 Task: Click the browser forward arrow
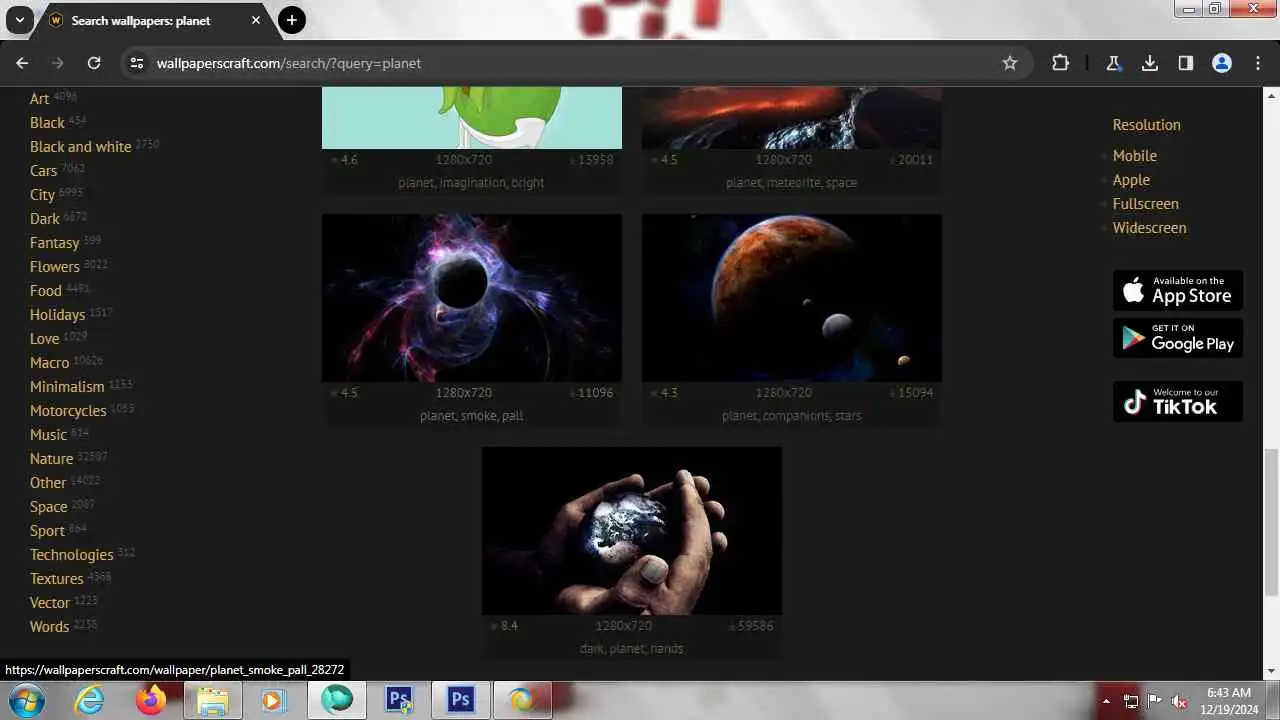(58, 63)
